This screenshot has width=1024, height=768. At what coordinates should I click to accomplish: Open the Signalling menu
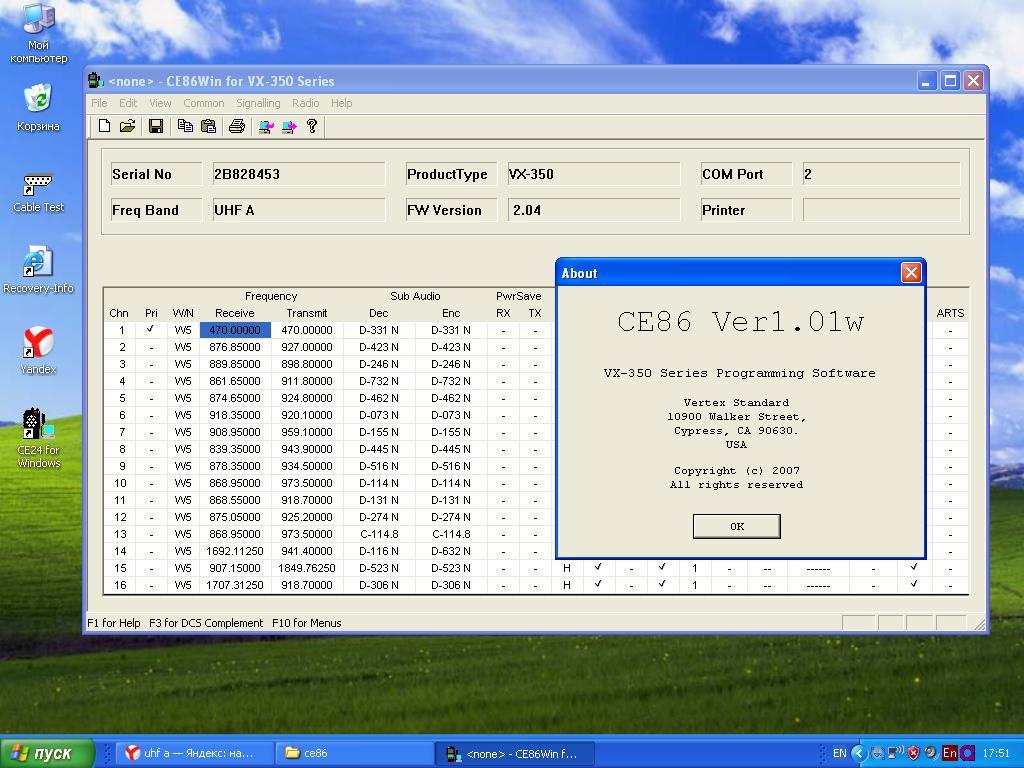(x=258, y=103)
